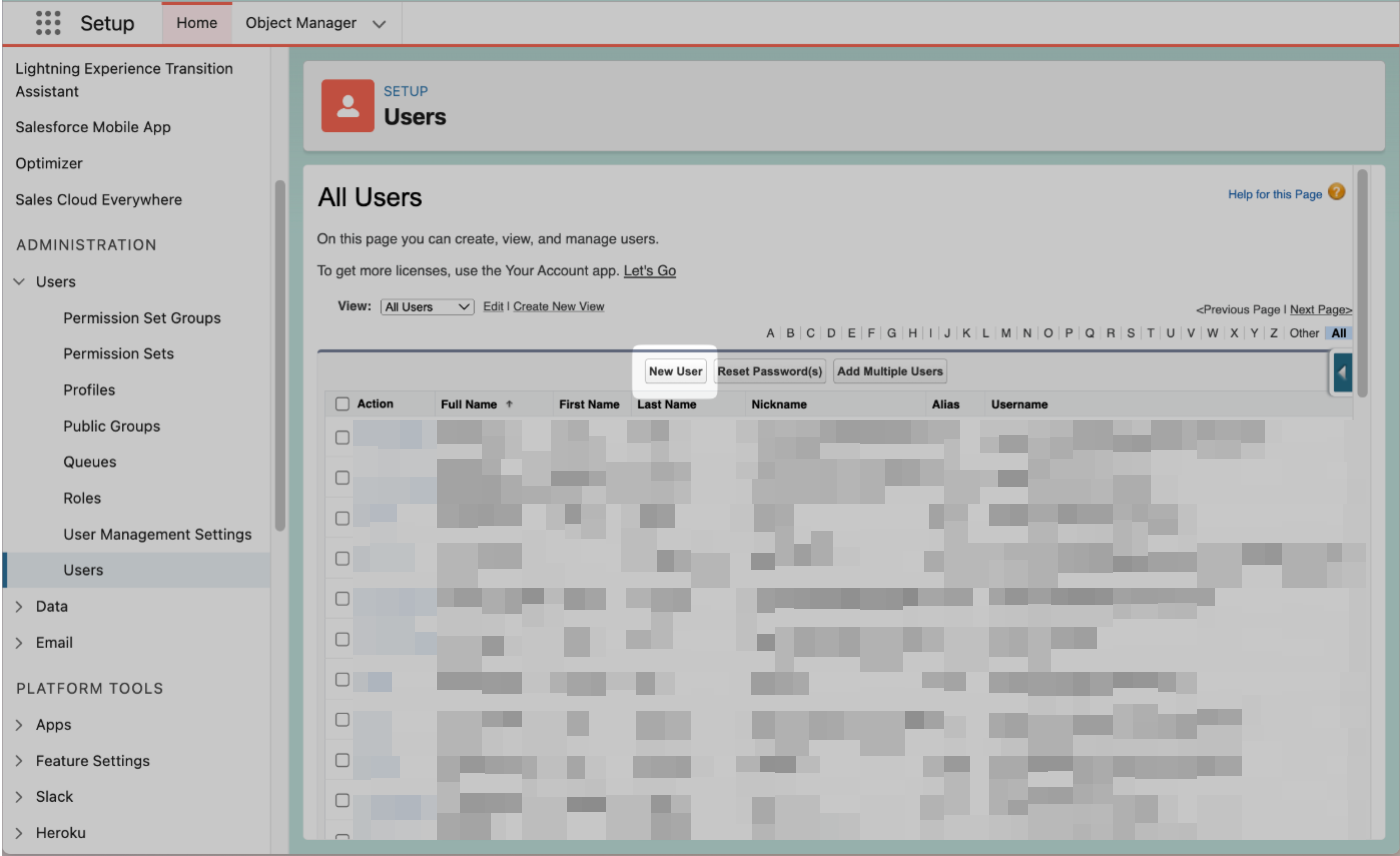Click the sidebar vertical scrollbar

tap(280, 355)
